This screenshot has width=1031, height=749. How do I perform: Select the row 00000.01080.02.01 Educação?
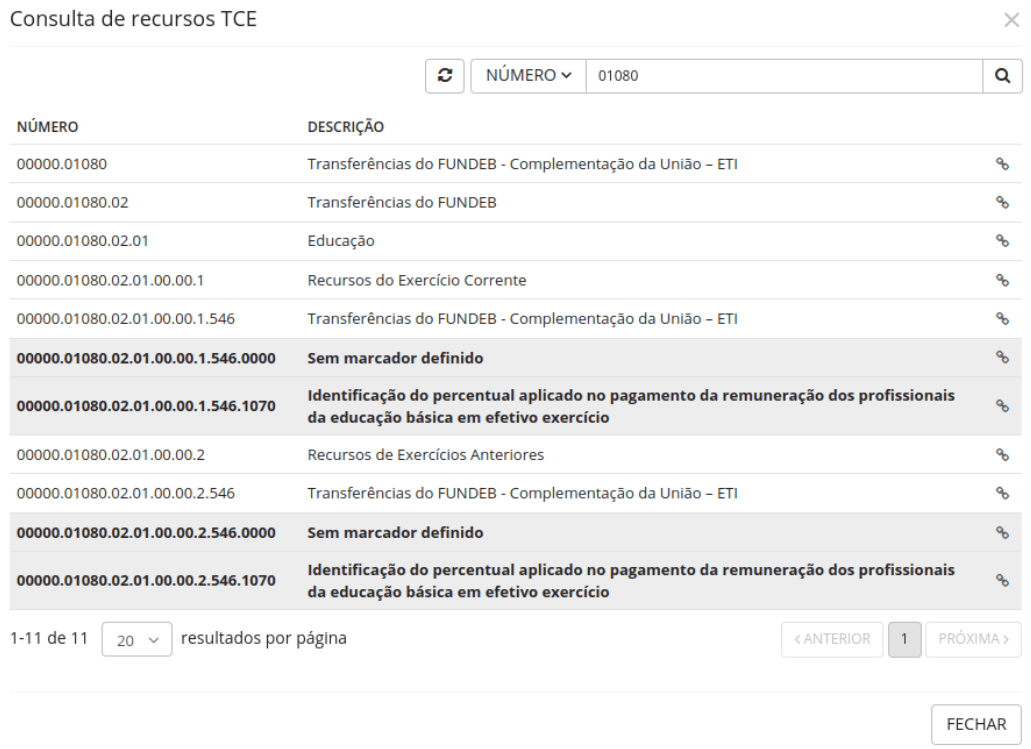pyautogui.click(x=400, y=240)
